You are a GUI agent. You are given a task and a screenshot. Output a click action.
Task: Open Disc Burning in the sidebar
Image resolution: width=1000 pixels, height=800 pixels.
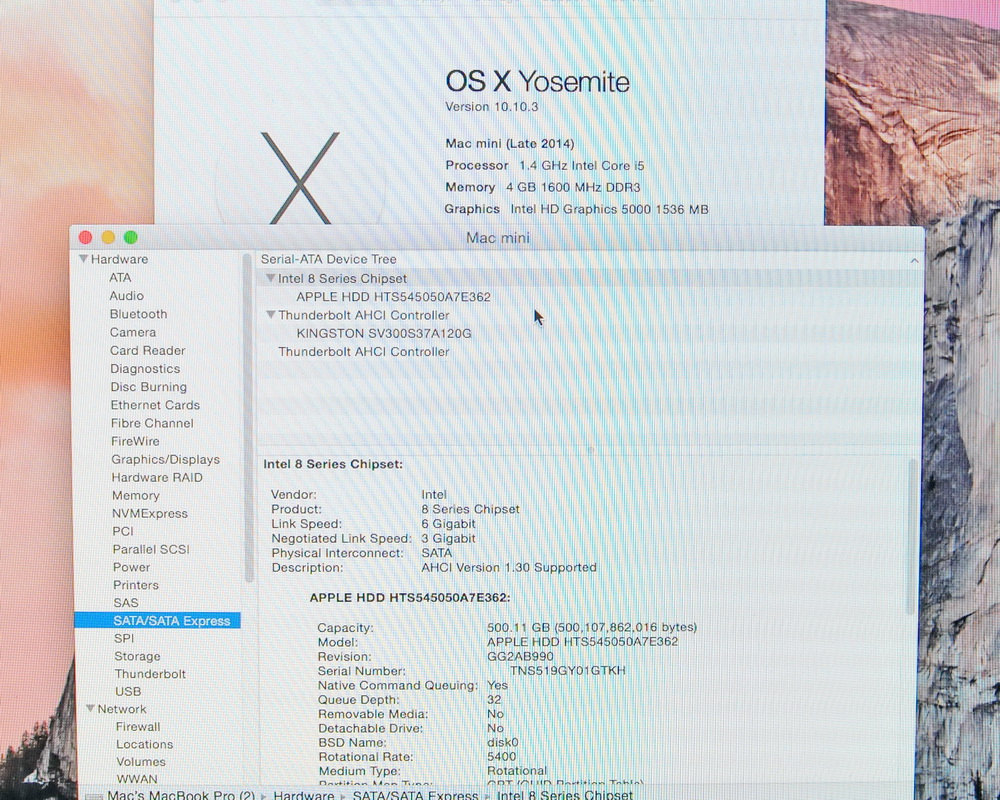[x=149, y=387]
